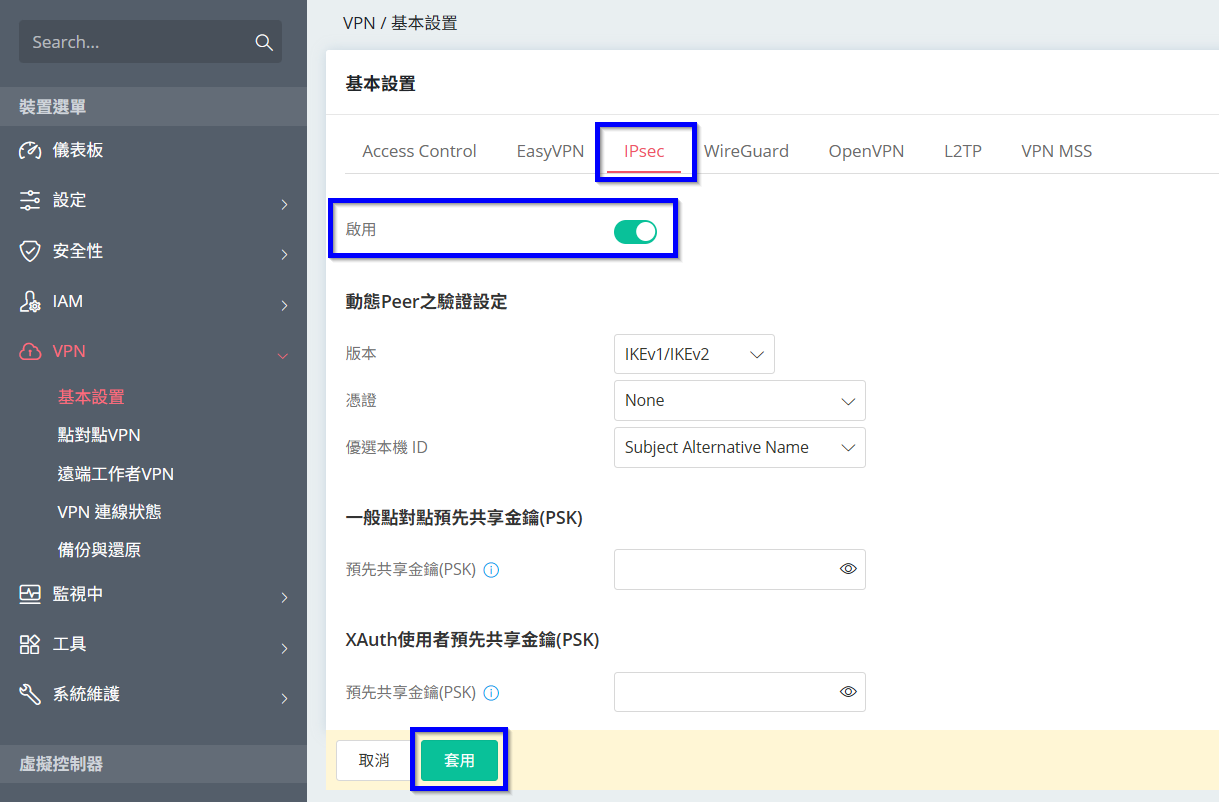Show the 一般點對點 pre-shared key
The height and width of the screenshot is (802, 1219).
[x=848, y=569]
